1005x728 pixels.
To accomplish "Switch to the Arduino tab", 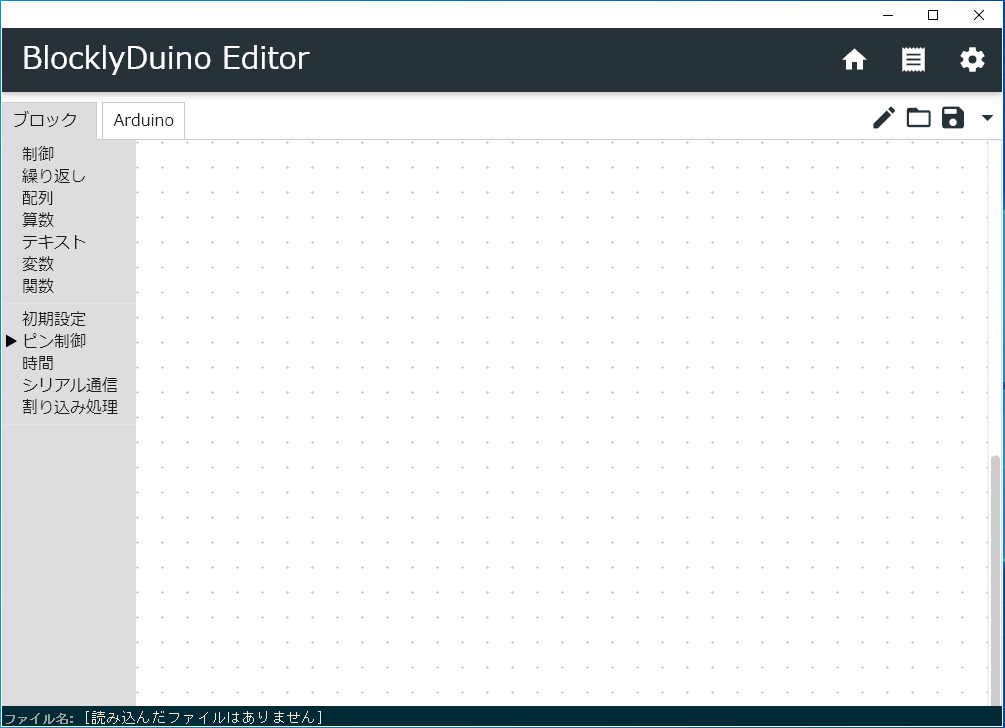I will click(x=144, y=120).
